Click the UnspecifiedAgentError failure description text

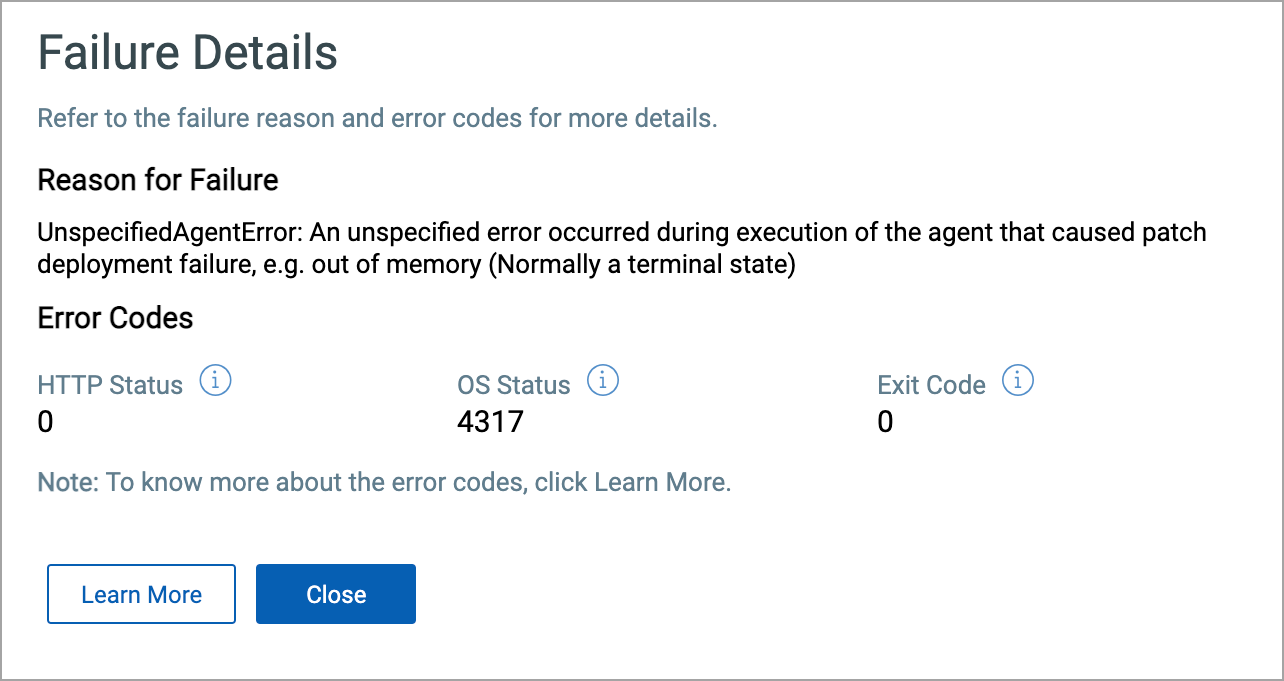[620, 247]
